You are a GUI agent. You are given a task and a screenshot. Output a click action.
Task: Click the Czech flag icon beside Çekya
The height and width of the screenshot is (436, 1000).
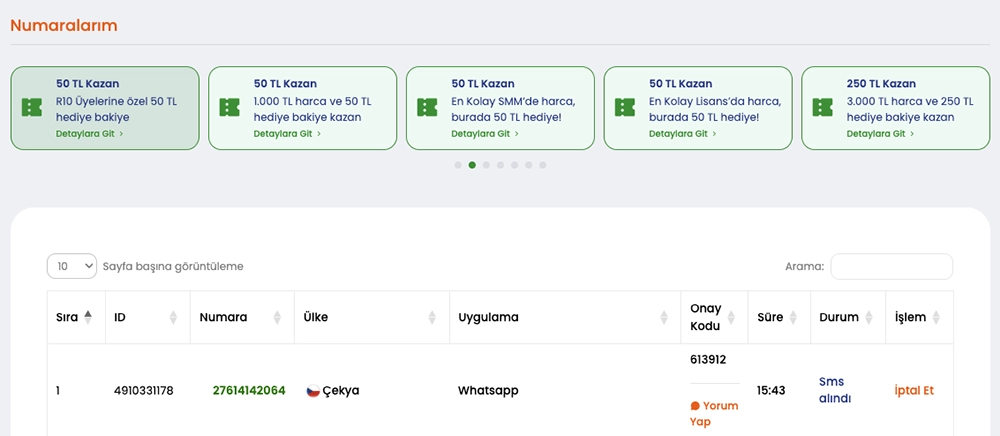click(312, 391)
